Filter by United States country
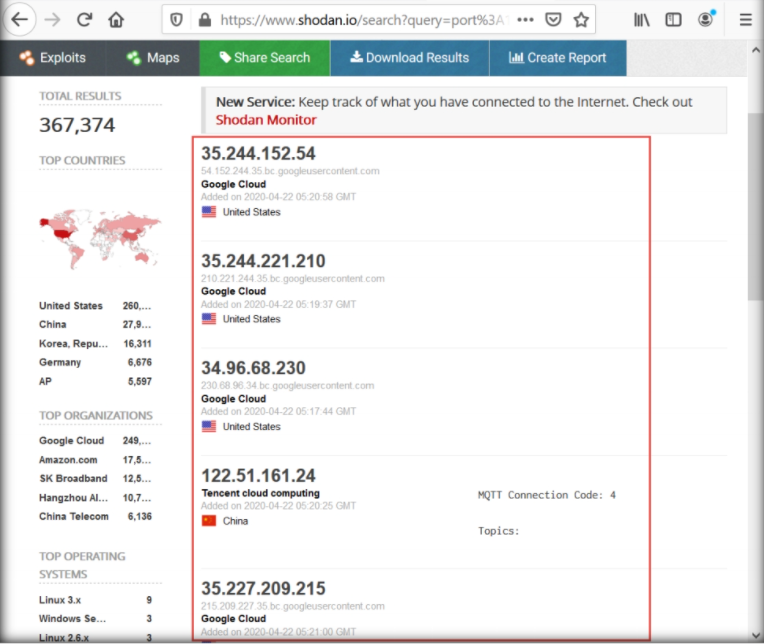 (x=71, y=306)
